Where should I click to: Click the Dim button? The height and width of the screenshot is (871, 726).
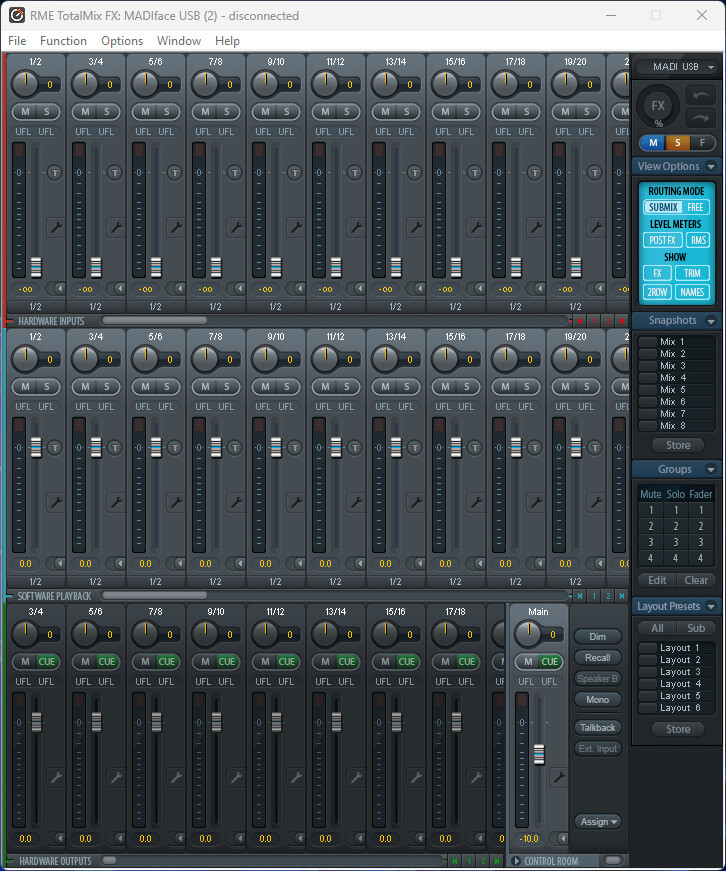[x=598, y=636]
